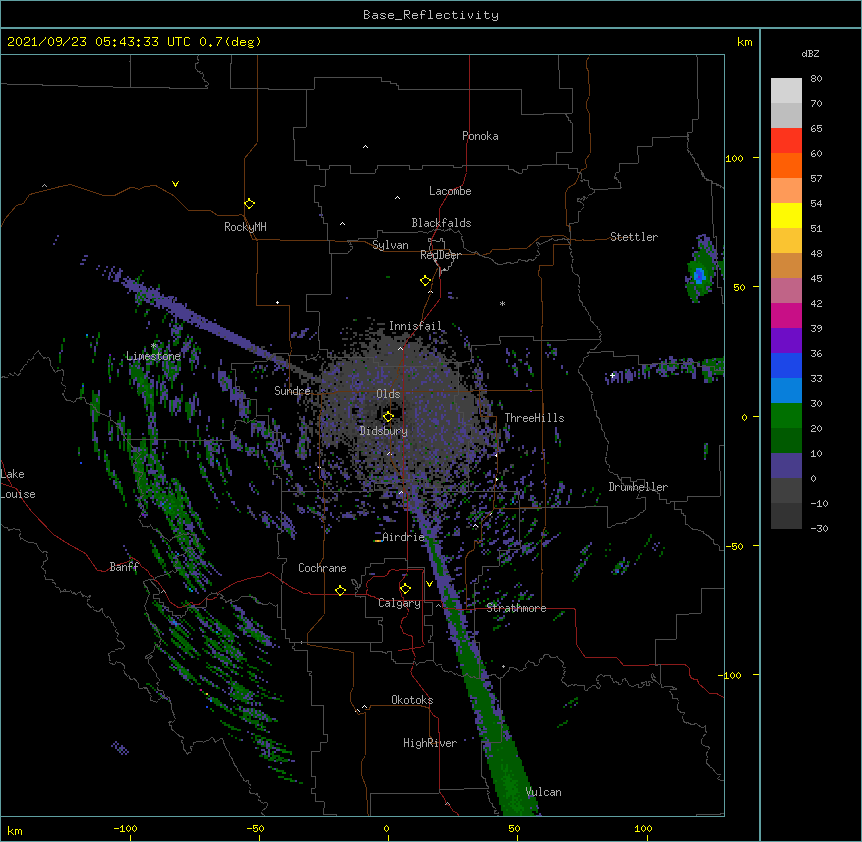862x842 pixels.
Task: Click the Limestone label
Action: (153, 356)
